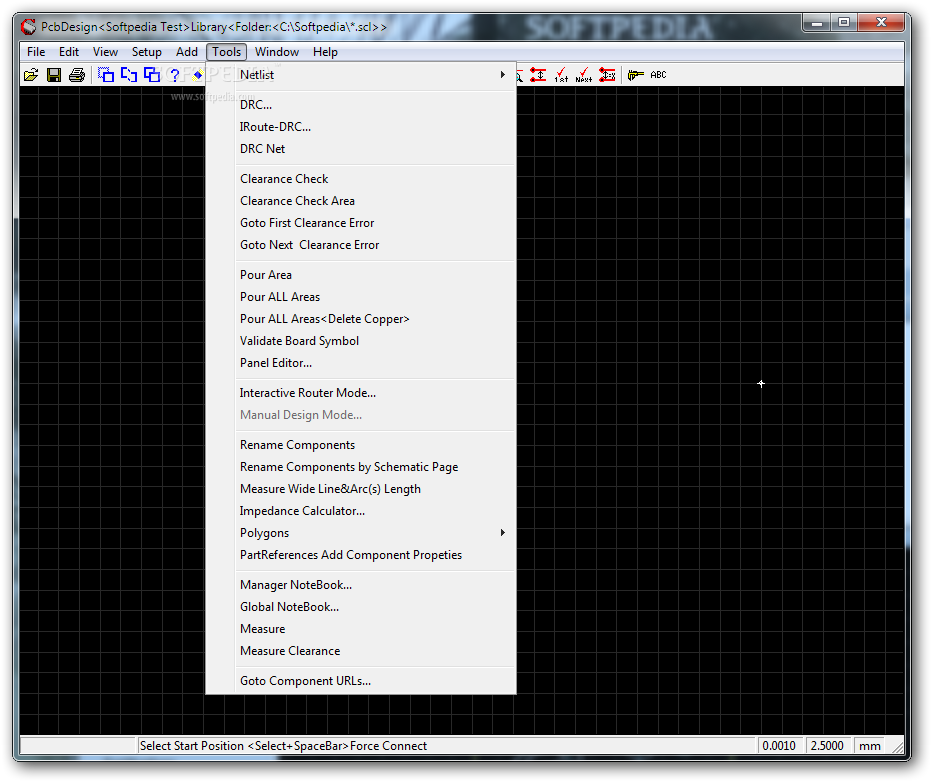Select Rename Components by Schematic Page
The image size is (932, 782).
pyautogui.click(x=361, y=467)
